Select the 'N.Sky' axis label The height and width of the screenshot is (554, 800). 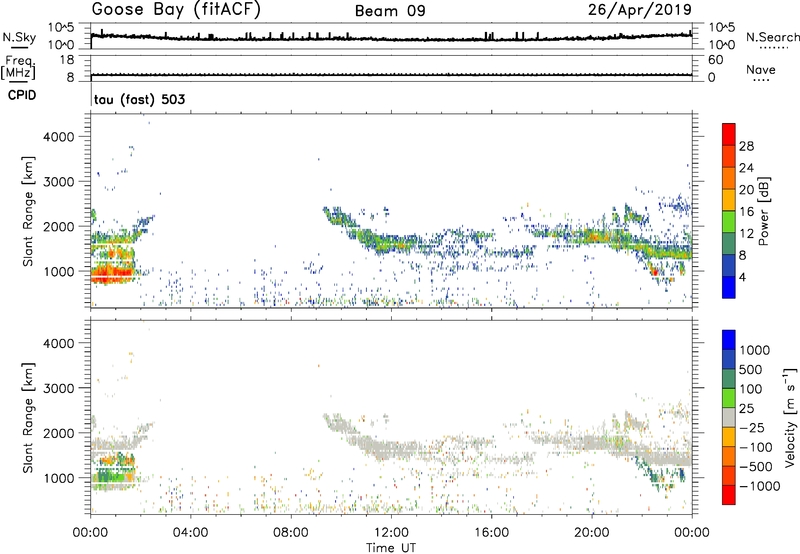click(19, 37)
